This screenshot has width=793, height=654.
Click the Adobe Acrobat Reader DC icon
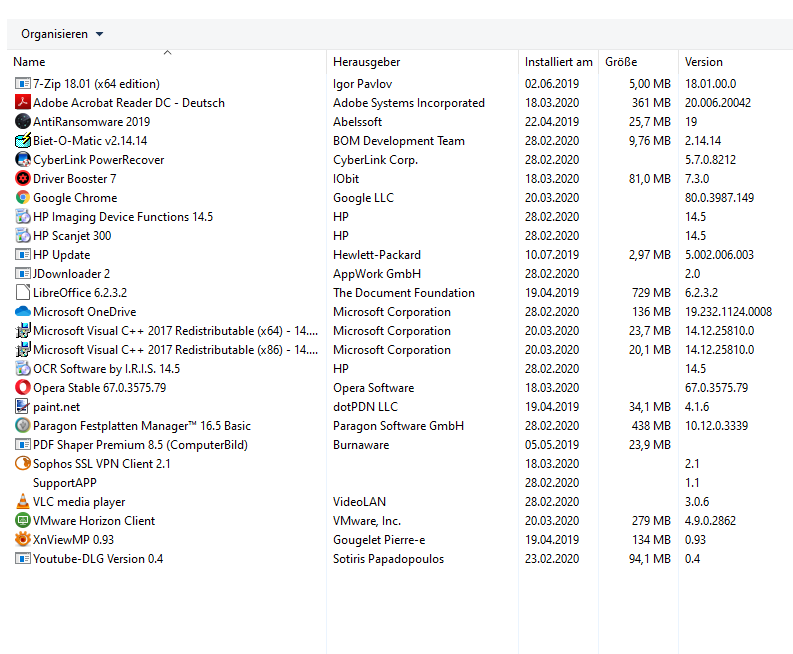coord(23,103)
